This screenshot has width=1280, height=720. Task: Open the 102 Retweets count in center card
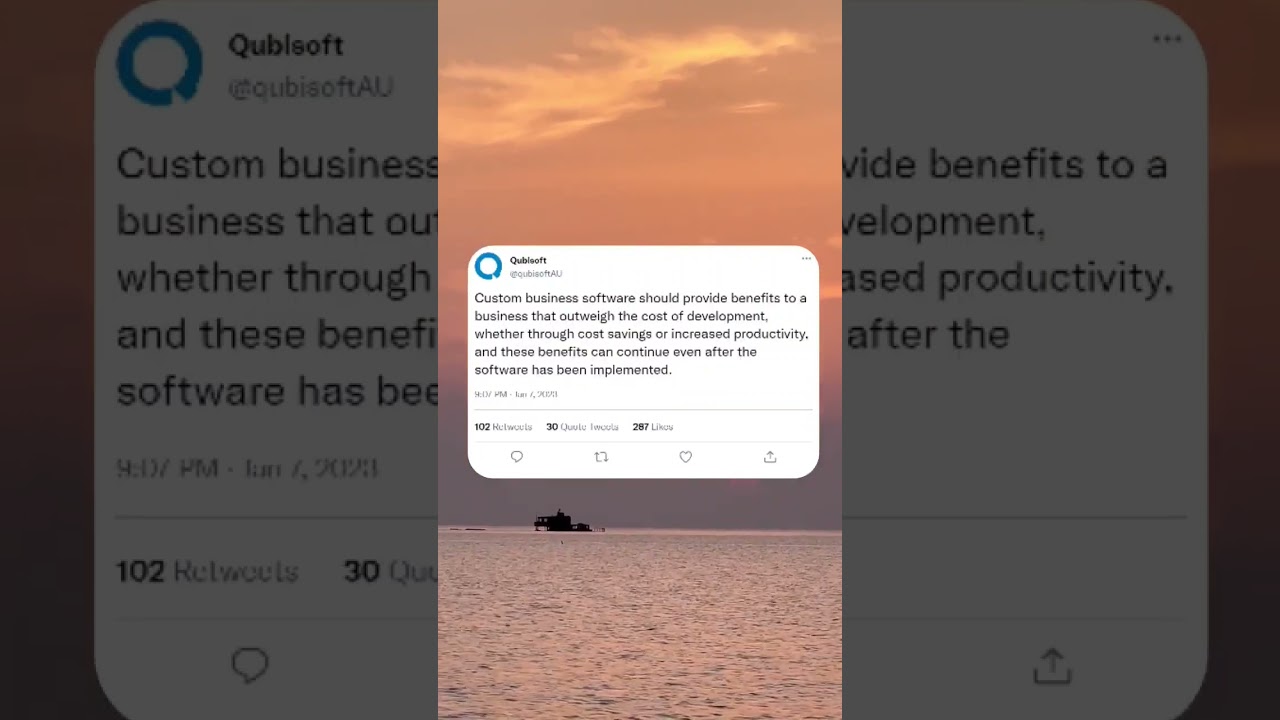click(x=503, y=427)
